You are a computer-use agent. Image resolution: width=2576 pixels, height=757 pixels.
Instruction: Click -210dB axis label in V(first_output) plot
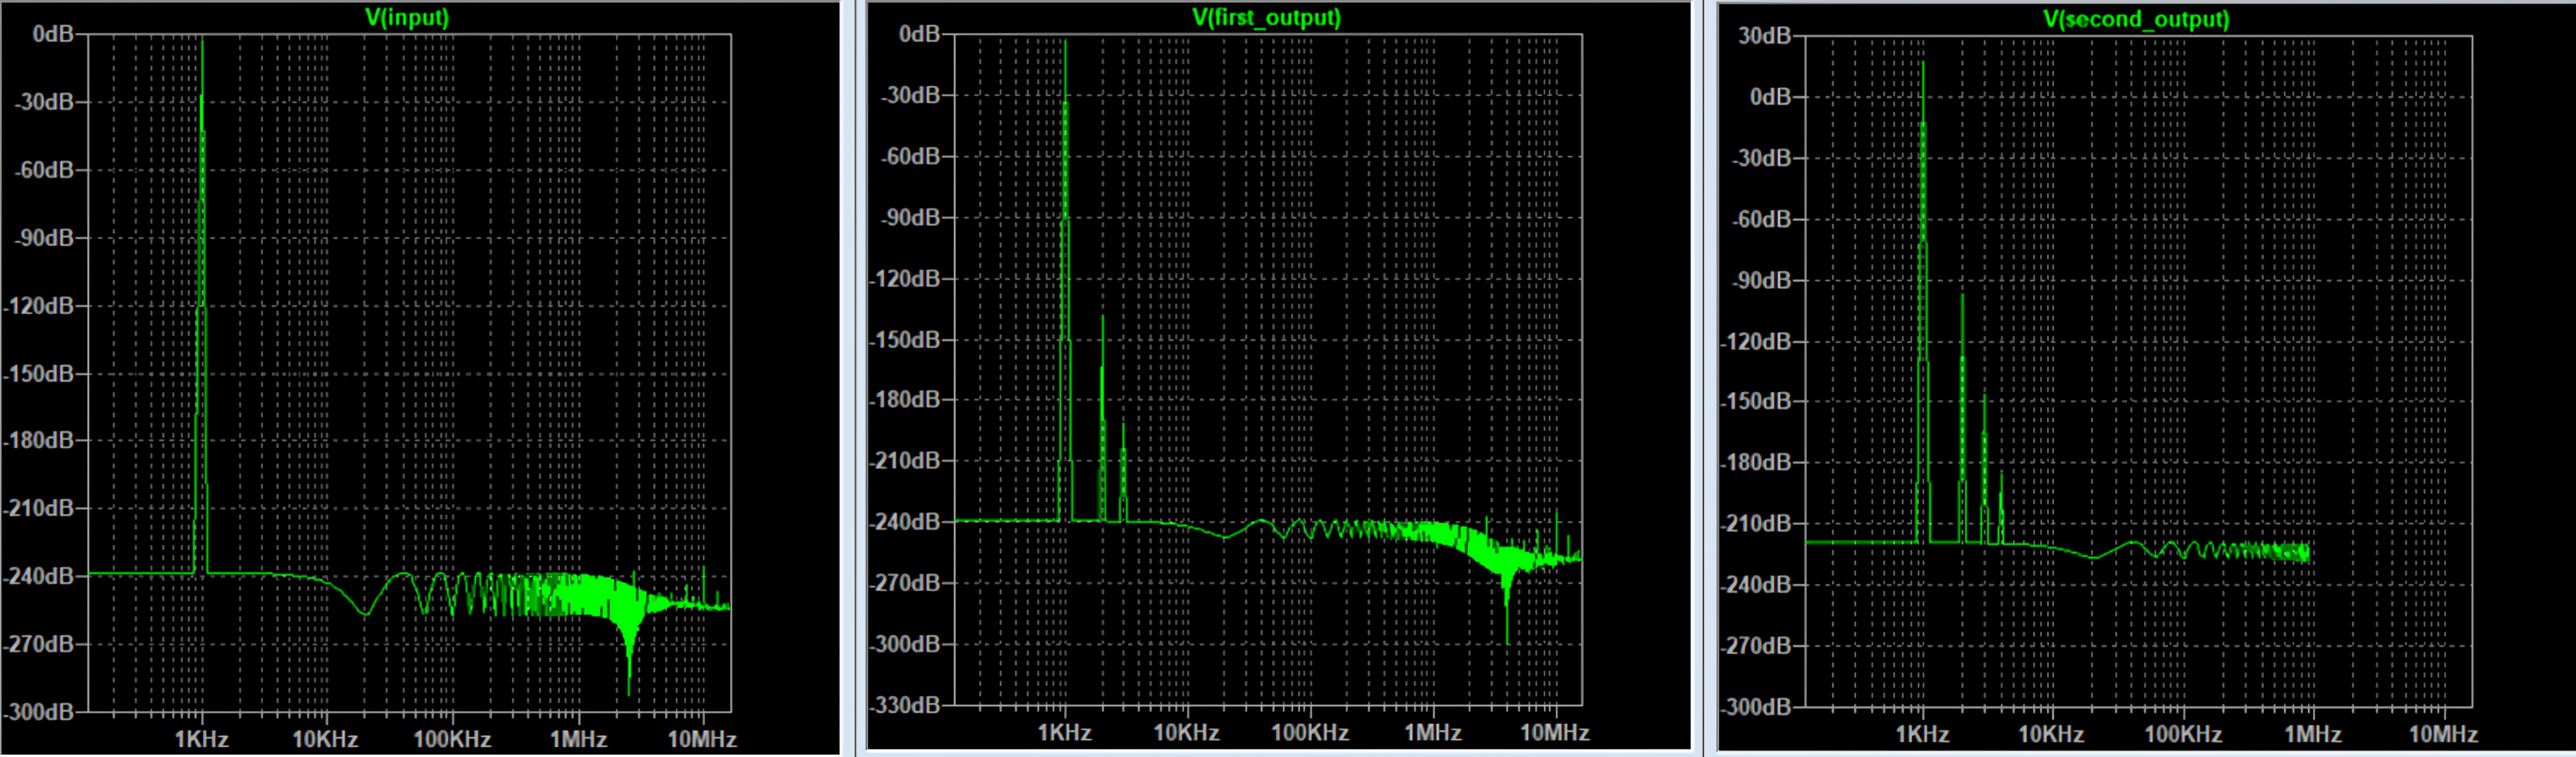click(905, 461)
